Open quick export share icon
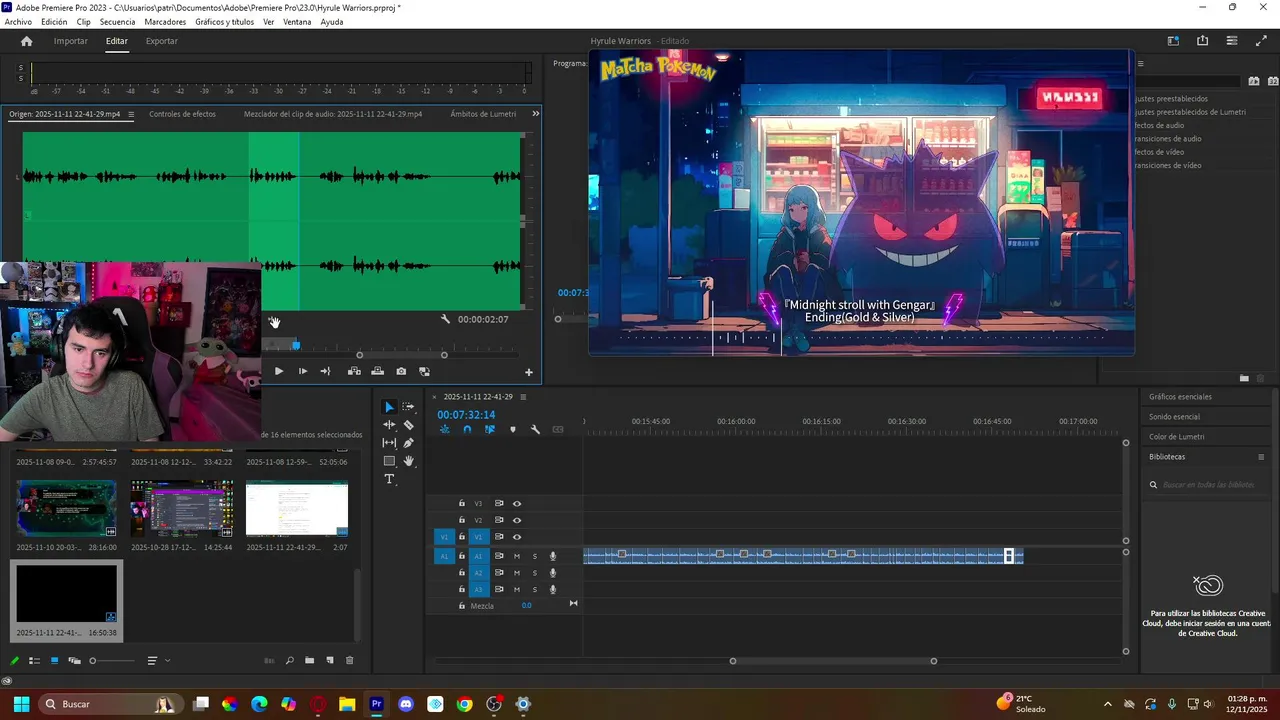Screen dimensions: 1280x720 tap(1202, 41)
